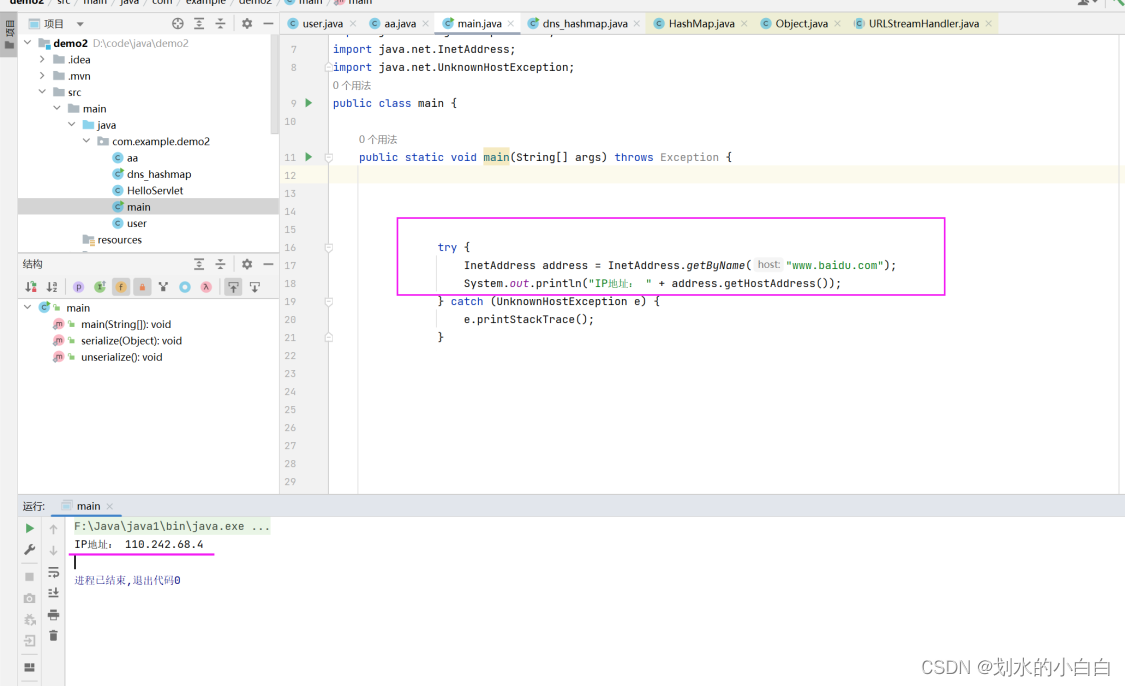The image size is (1125, 686).
Task: Toggle show lambdas pink lambda icon
Action: click(206, 287)
